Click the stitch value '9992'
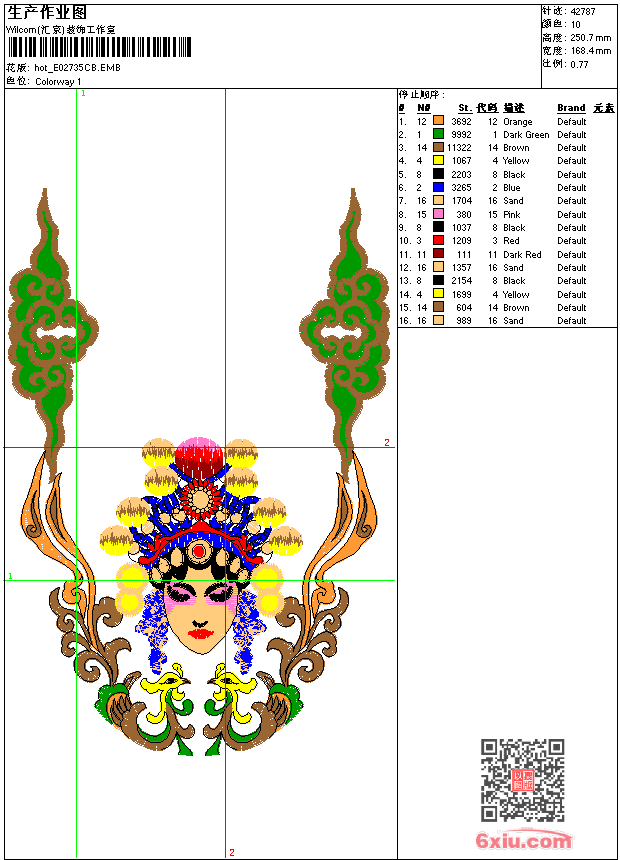 [x=461, y=135]
